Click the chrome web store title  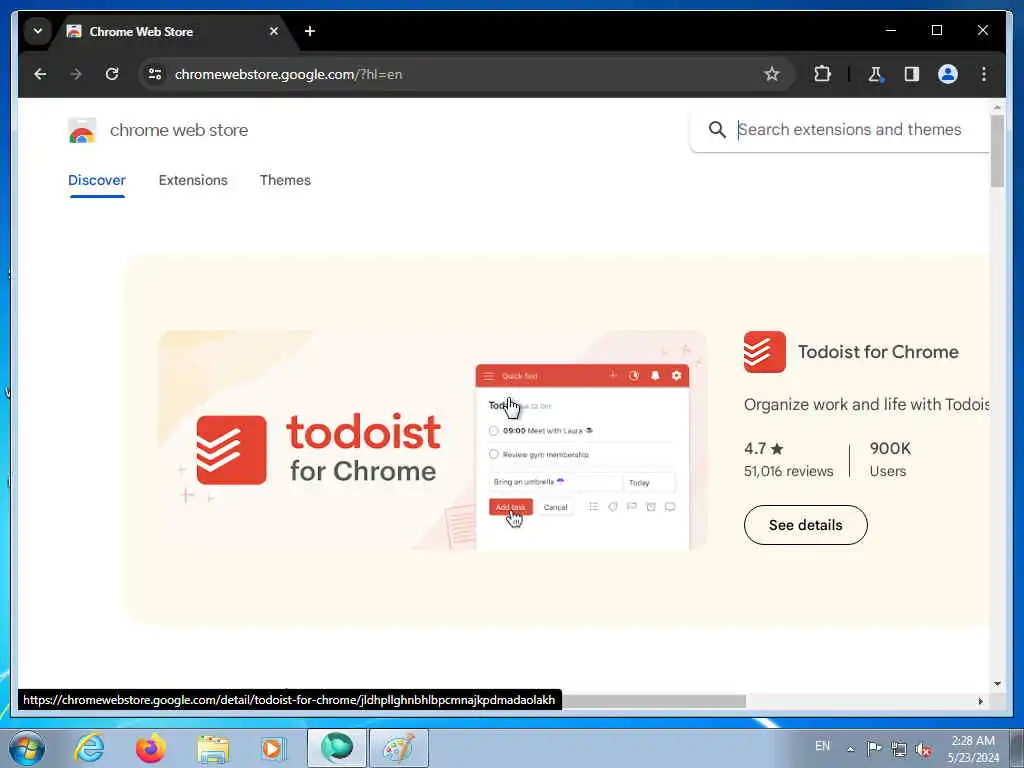pos(179,130)
